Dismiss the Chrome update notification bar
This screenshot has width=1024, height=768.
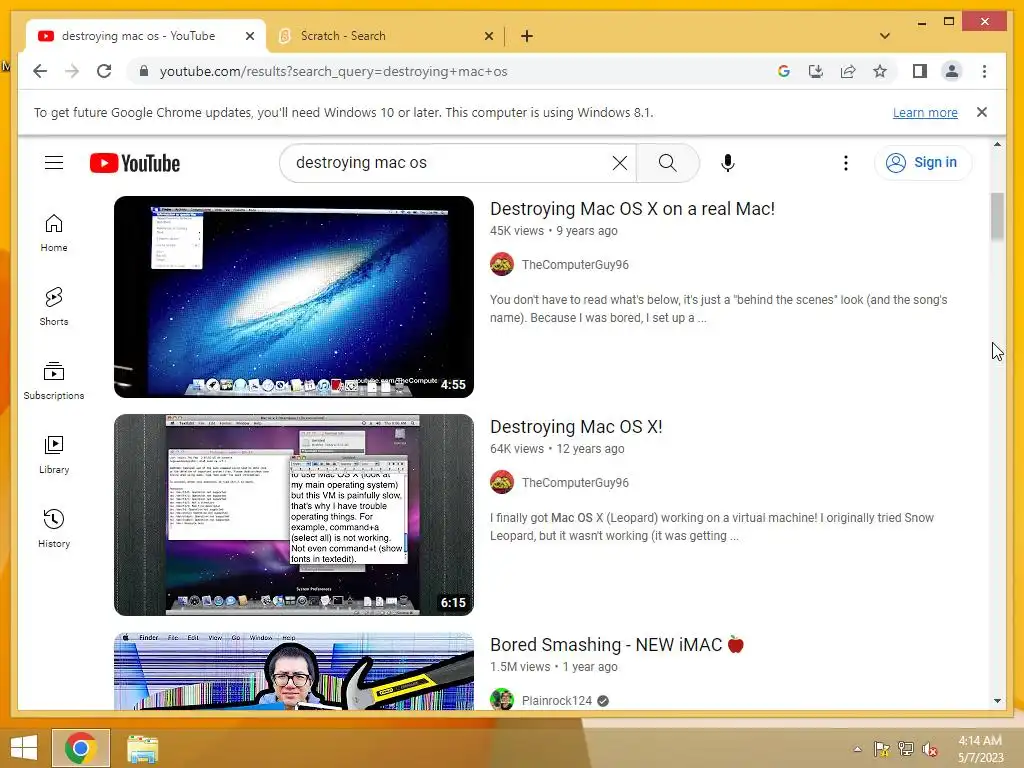pos(982,112)
